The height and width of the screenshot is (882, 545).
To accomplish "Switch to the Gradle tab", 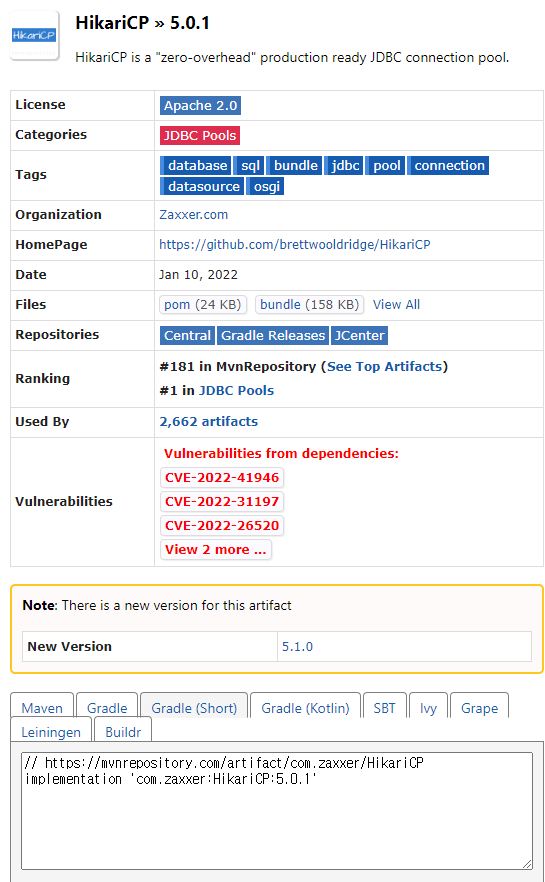I will pos(107,708).
